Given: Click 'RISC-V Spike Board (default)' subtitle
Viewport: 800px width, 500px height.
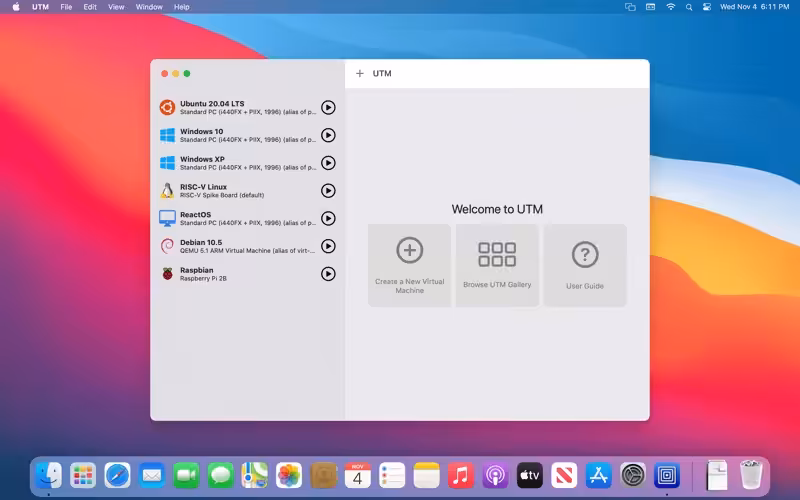Looking at the screenshot, I should (222, 195).
